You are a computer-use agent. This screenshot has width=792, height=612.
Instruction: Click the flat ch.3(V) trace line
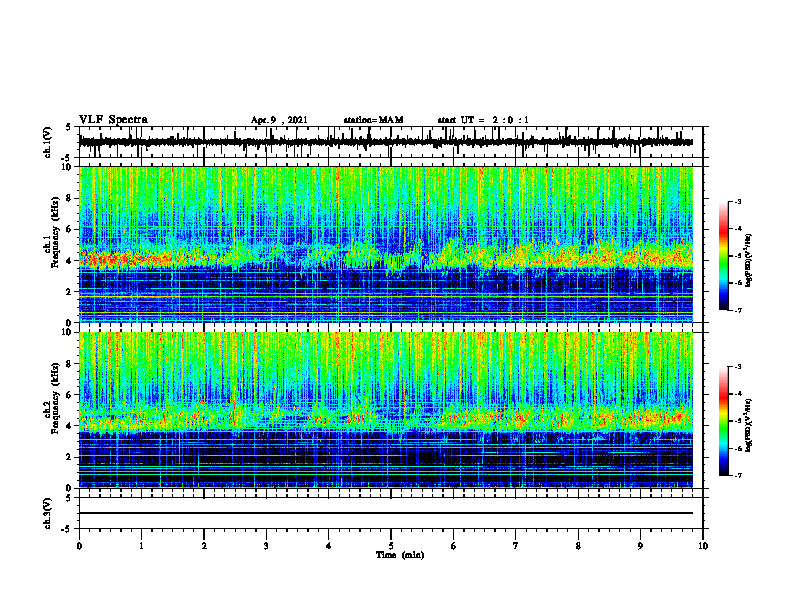(385, 513)
